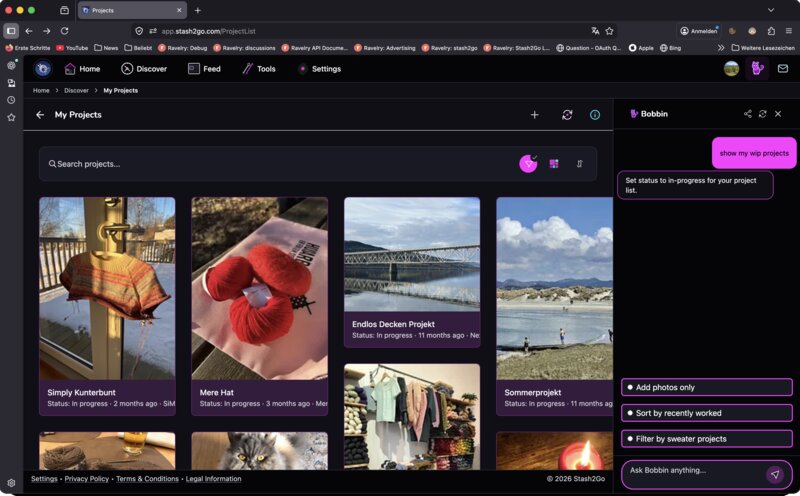Choose Sort by recently worked suggestion

point(706,413)
